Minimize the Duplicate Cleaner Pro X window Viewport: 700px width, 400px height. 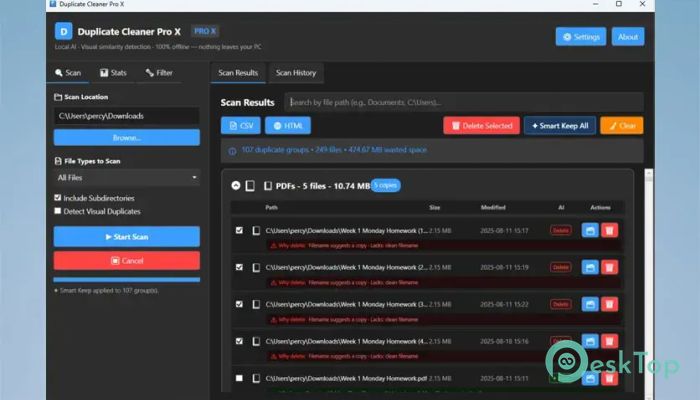pyautogui.click(x=596, y=4)
